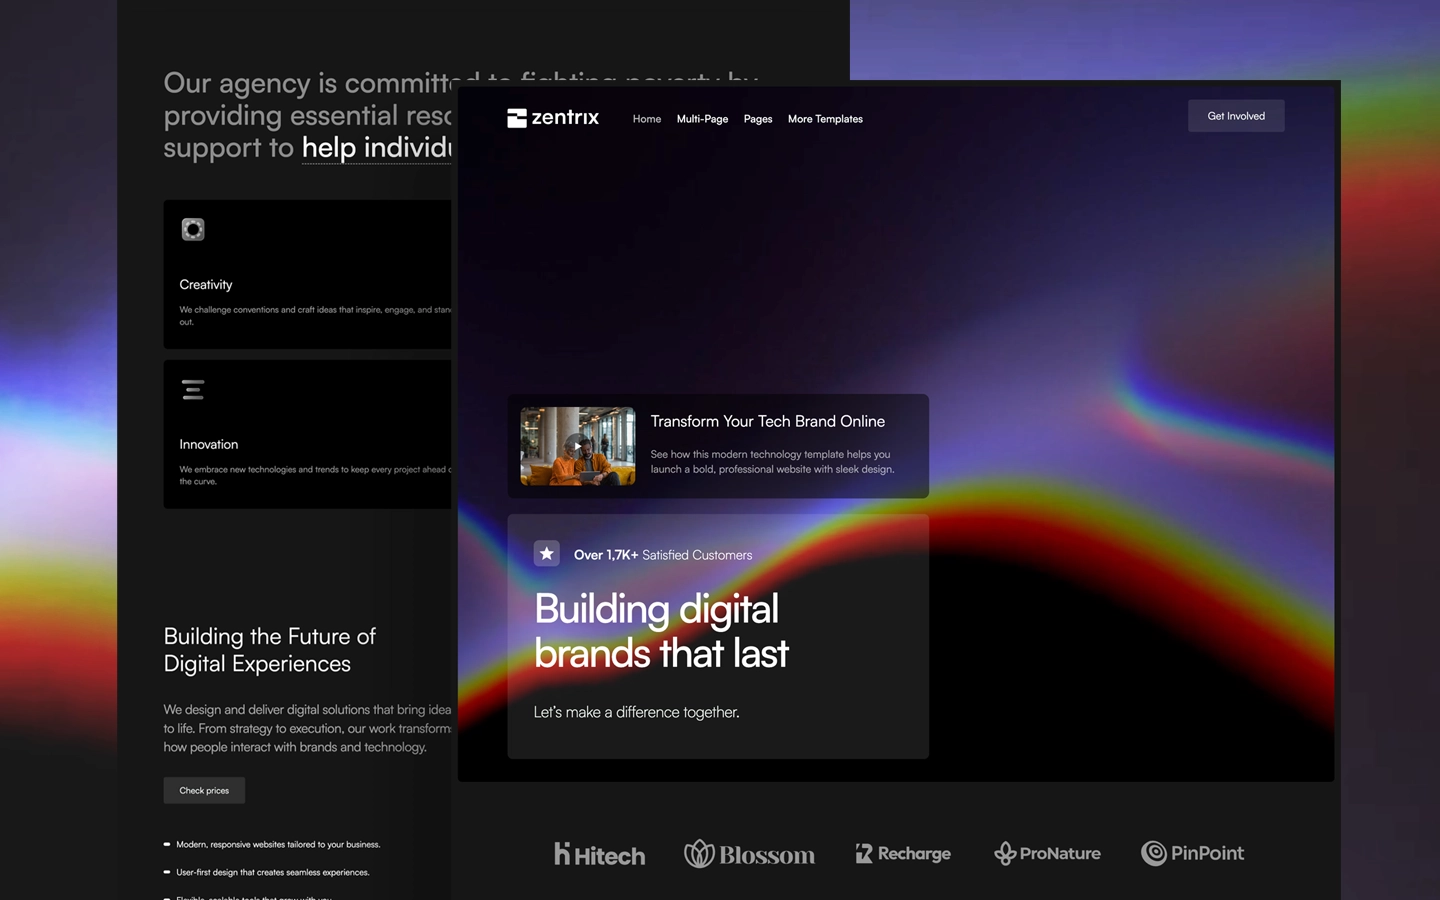Click Modern, responsive websites bullet item
This screenshot has height=900, width=1440.
click(x=272, y=845)
